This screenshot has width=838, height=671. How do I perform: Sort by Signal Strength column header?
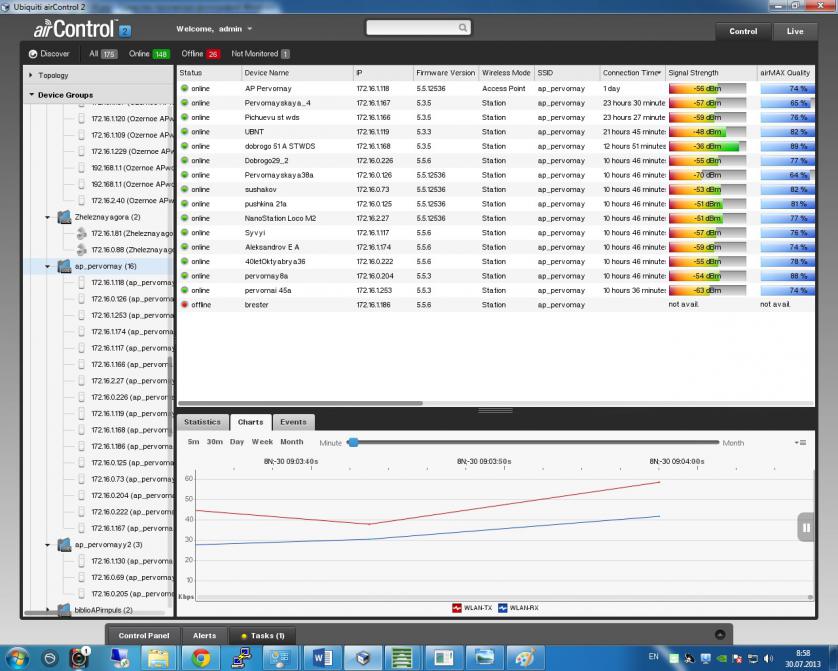pos(710,73)
